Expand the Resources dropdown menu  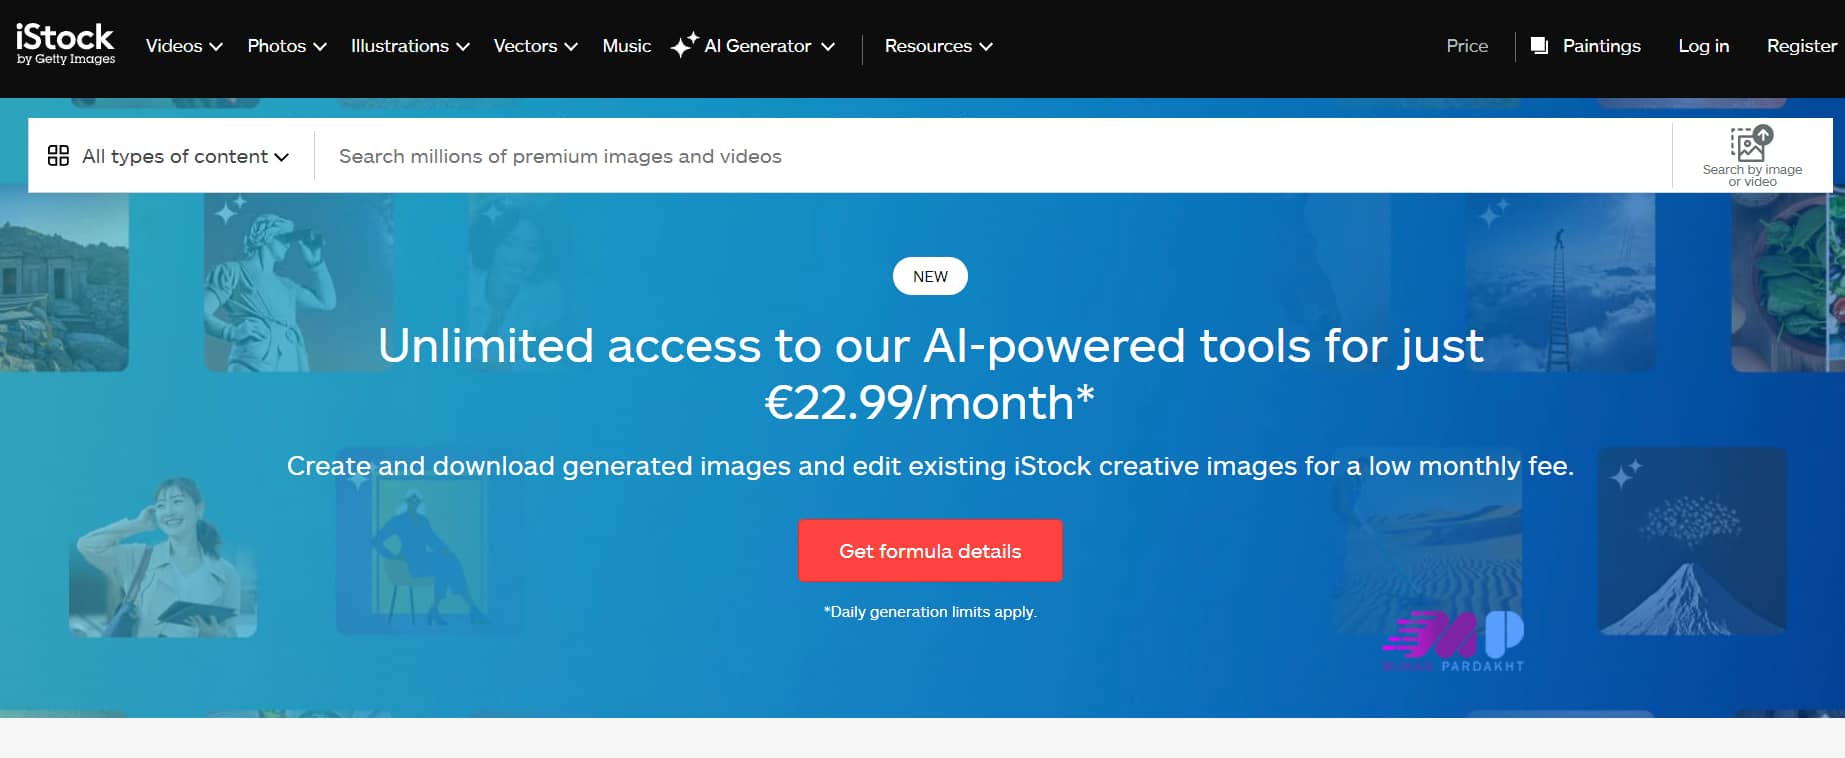coord(938,46)
